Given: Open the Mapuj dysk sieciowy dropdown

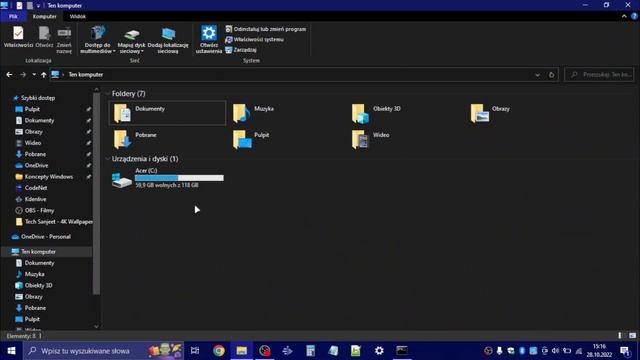Looking at the screenshot, I should coord(131,40).
